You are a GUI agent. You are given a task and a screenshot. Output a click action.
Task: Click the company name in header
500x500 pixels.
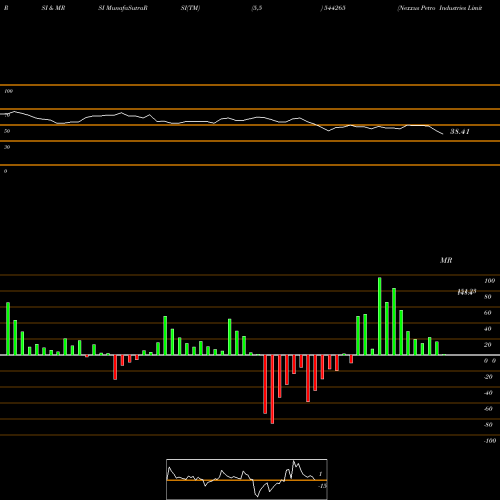point(440,8)
